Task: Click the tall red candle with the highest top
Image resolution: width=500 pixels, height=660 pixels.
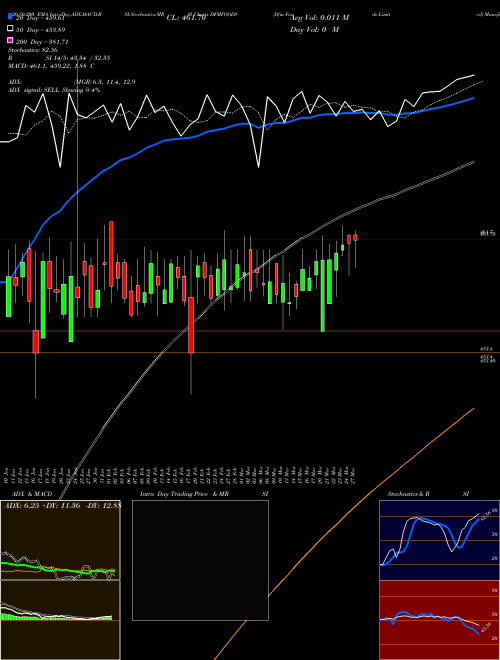Action: point(111,254)
